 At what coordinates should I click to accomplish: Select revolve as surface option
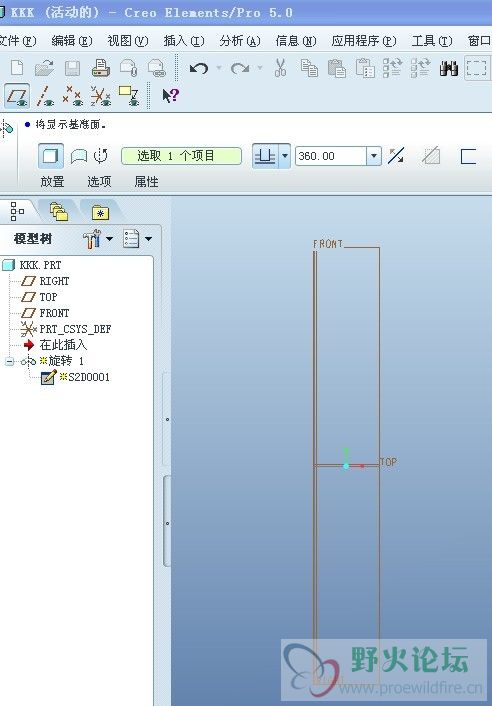[79, 156]
